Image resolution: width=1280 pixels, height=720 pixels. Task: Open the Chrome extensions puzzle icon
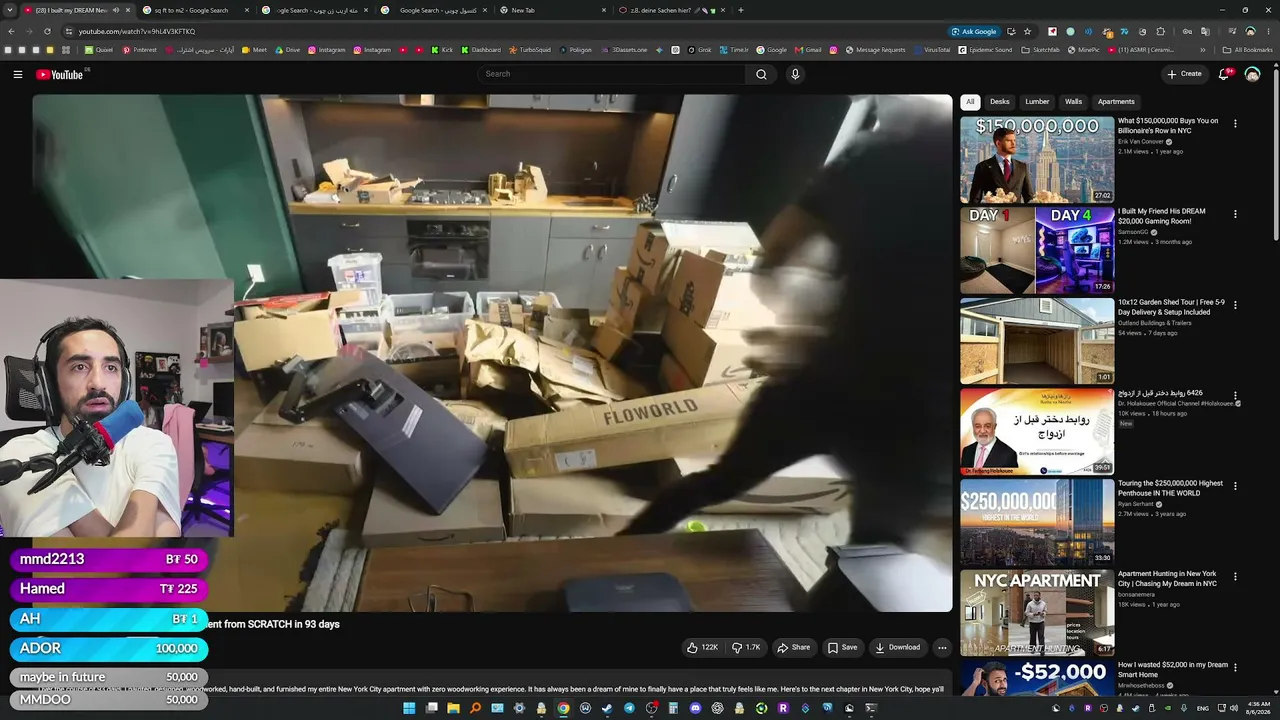click(1161, 31)
